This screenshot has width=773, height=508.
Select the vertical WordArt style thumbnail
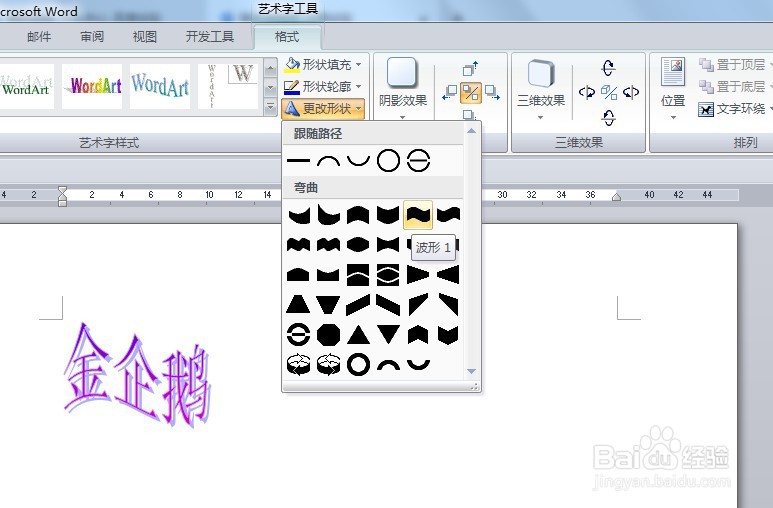[228, 86]
